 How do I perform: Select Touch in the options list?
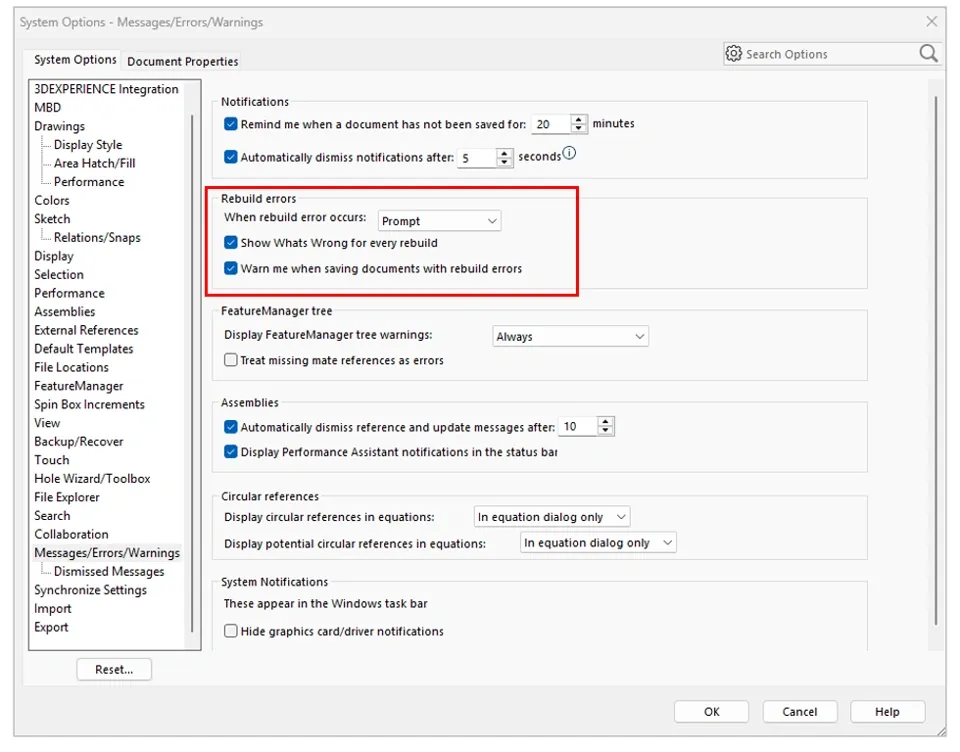tap(52, 460)
